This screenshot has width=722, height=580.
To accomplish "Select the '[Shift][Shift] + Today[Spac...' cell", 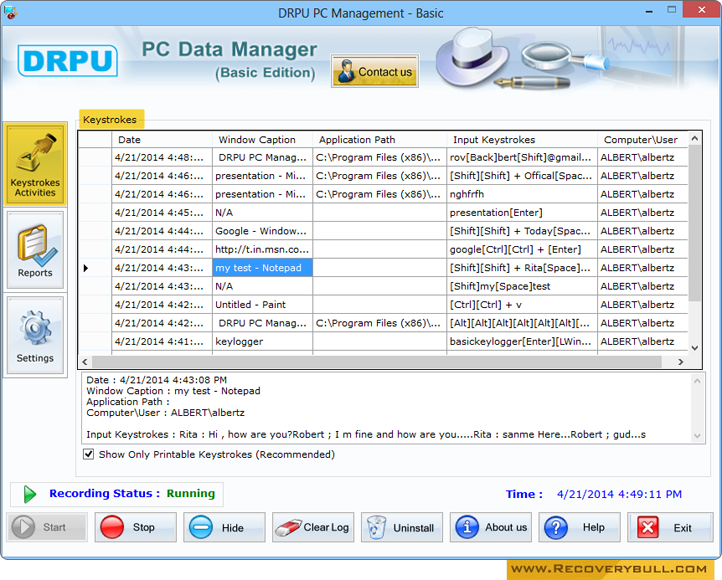I will click(522, 231).
